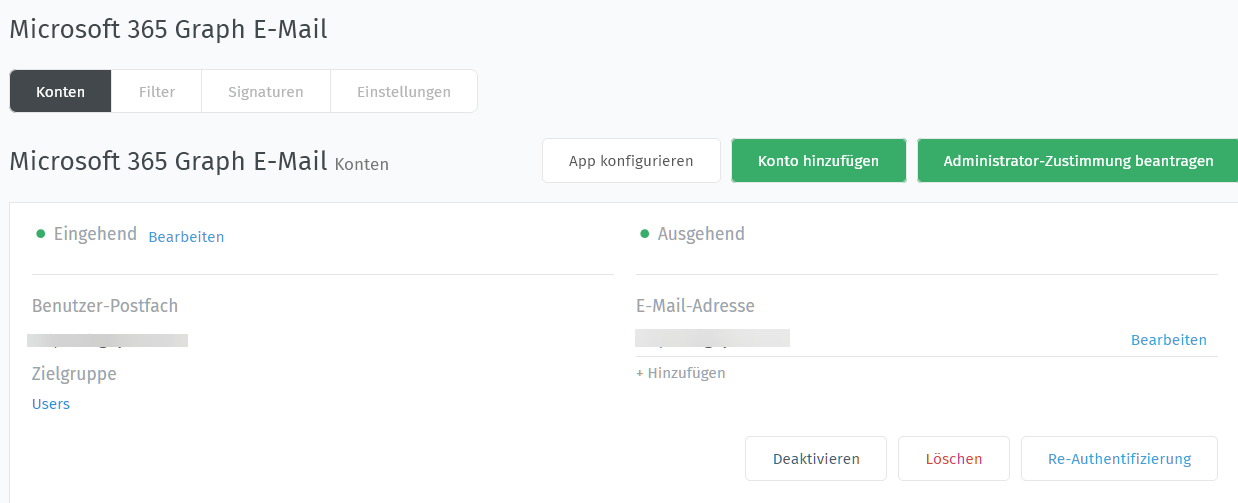
Task: Select the Zielgruppe label
Action: pyautogui.click(x=74, y=374)
